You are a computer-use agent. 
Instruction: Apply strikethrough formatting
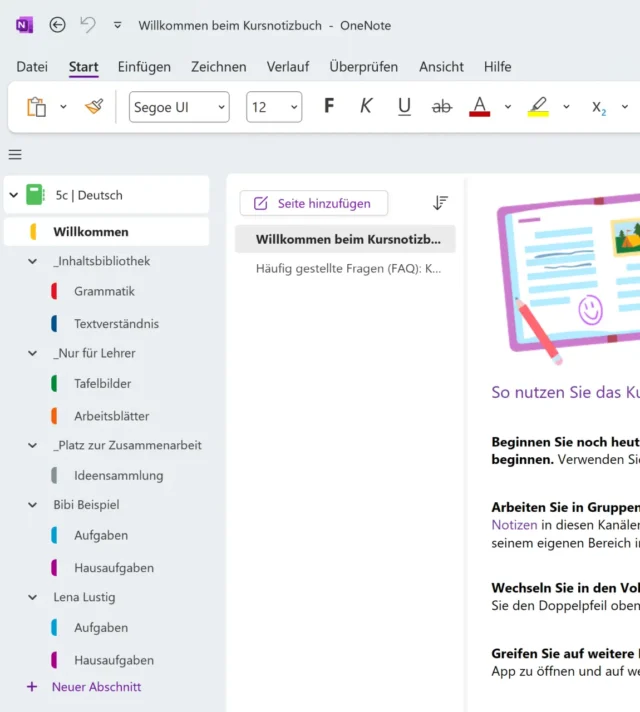(441, 107)
